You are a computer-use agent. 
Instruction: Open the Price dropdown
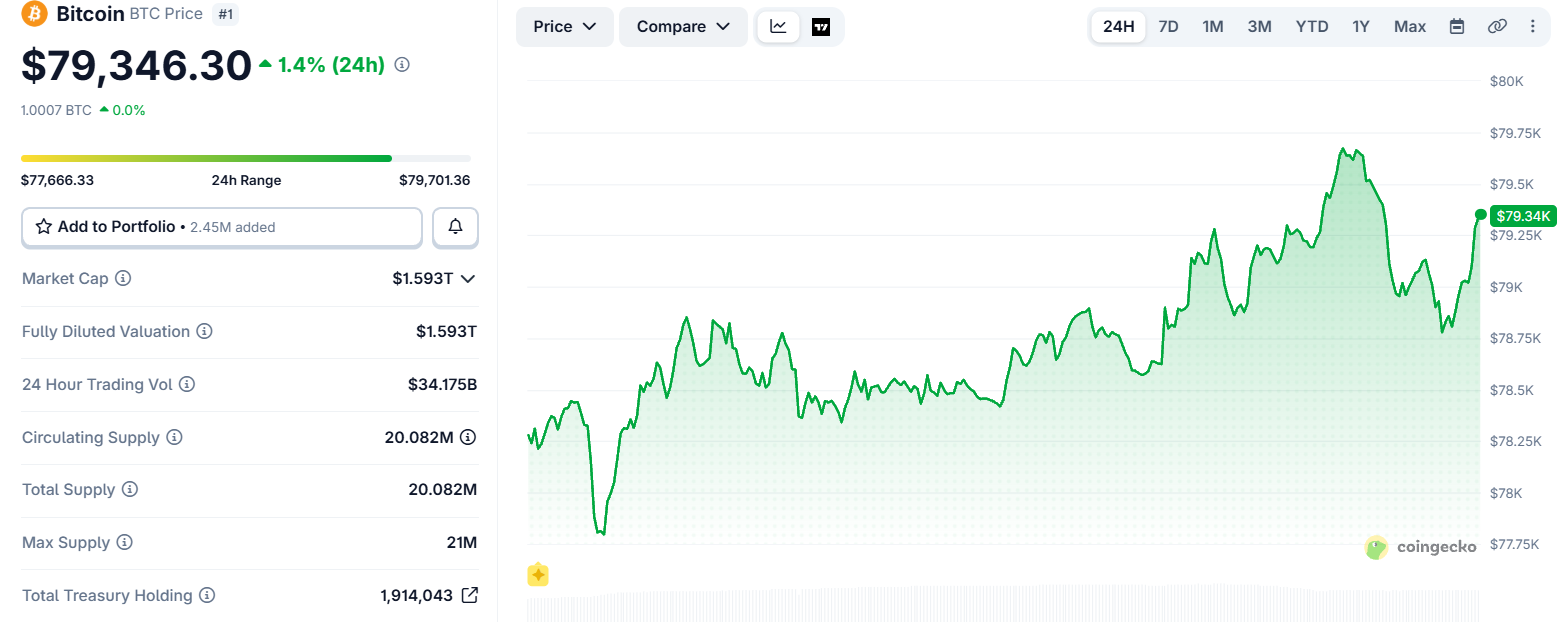tap(565, 27)
